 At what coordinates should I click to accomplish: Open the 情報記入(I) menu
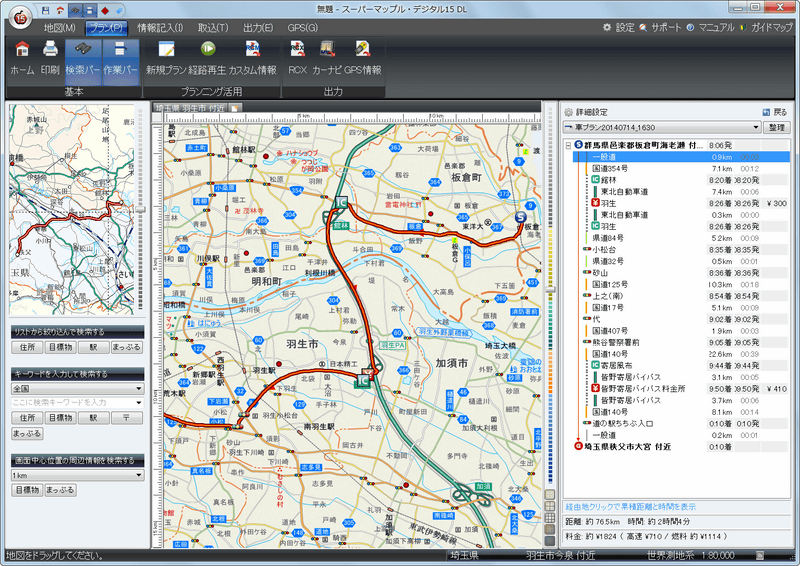pos(160,28)
